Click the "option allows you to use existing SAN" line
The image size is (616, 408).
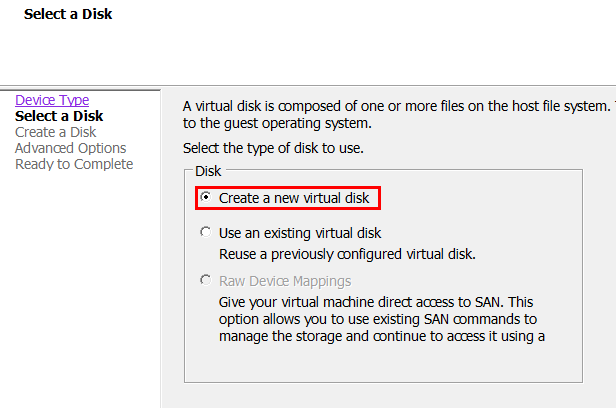[x=378, y=319]
